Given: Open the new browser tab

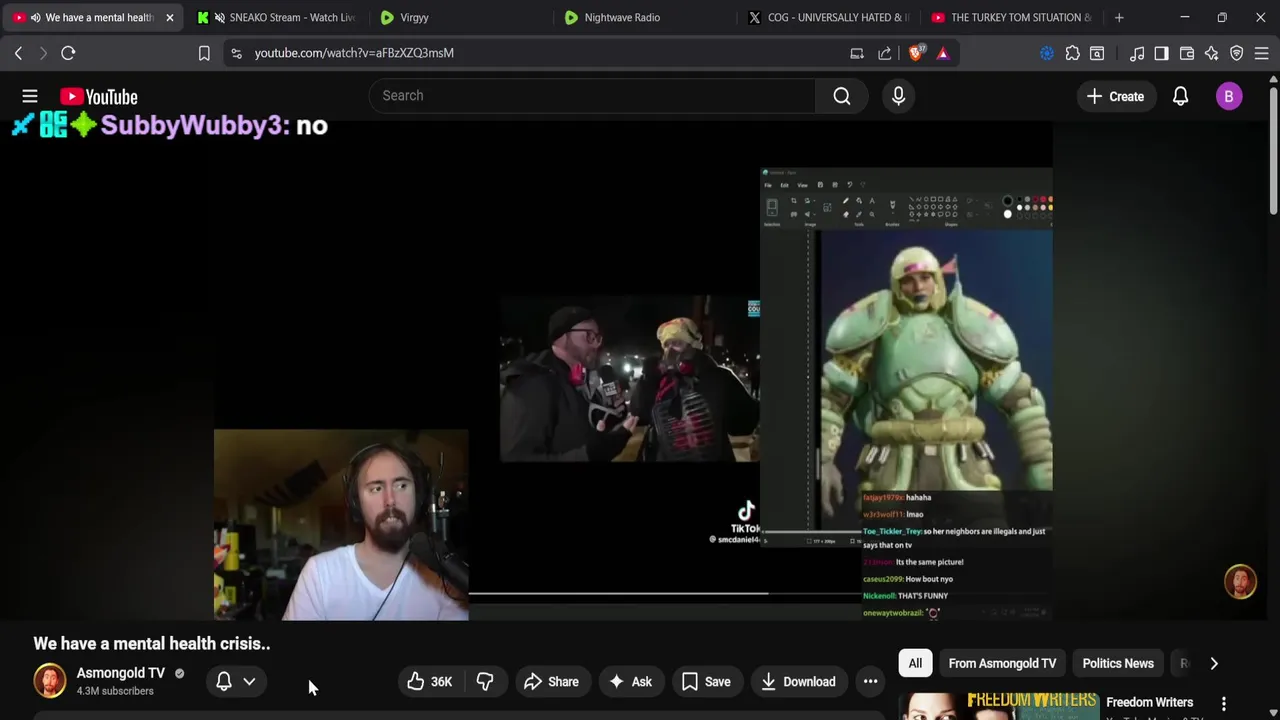Looking at the screenshot, I should pos(1119,17).
